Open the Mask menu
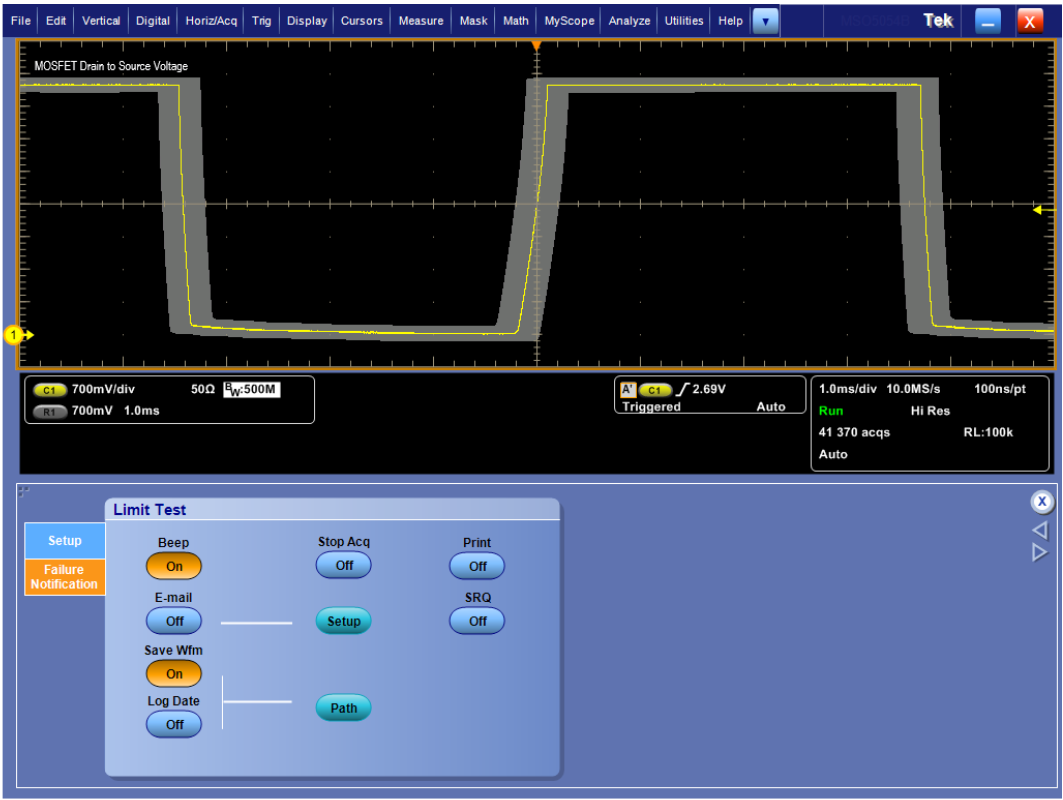The image size is (1063, 800). [x=473, y=20]
